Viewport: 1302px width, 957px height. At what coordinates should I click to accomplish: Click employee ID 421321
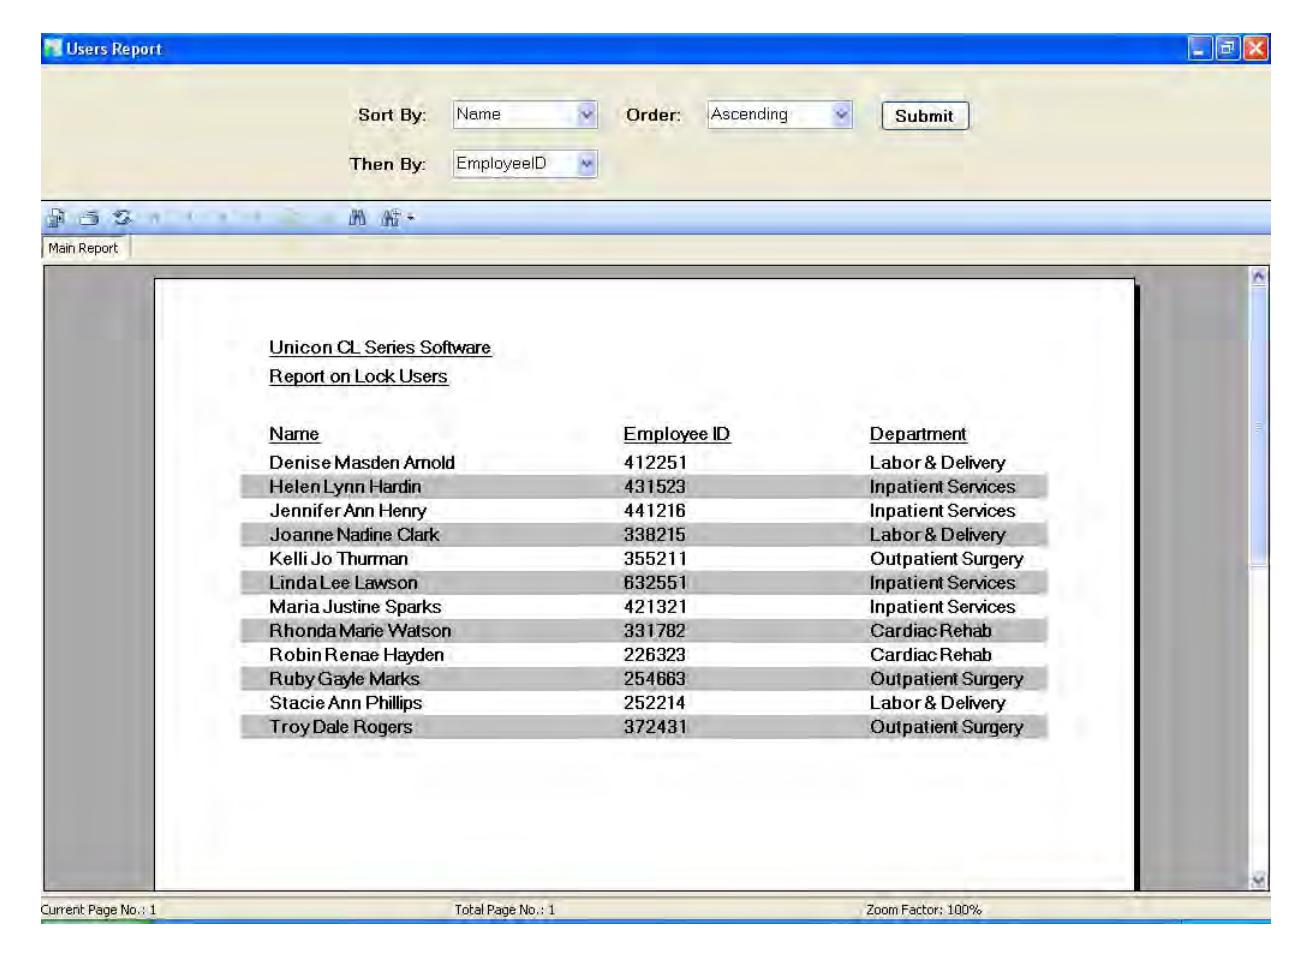pos(655,606)
